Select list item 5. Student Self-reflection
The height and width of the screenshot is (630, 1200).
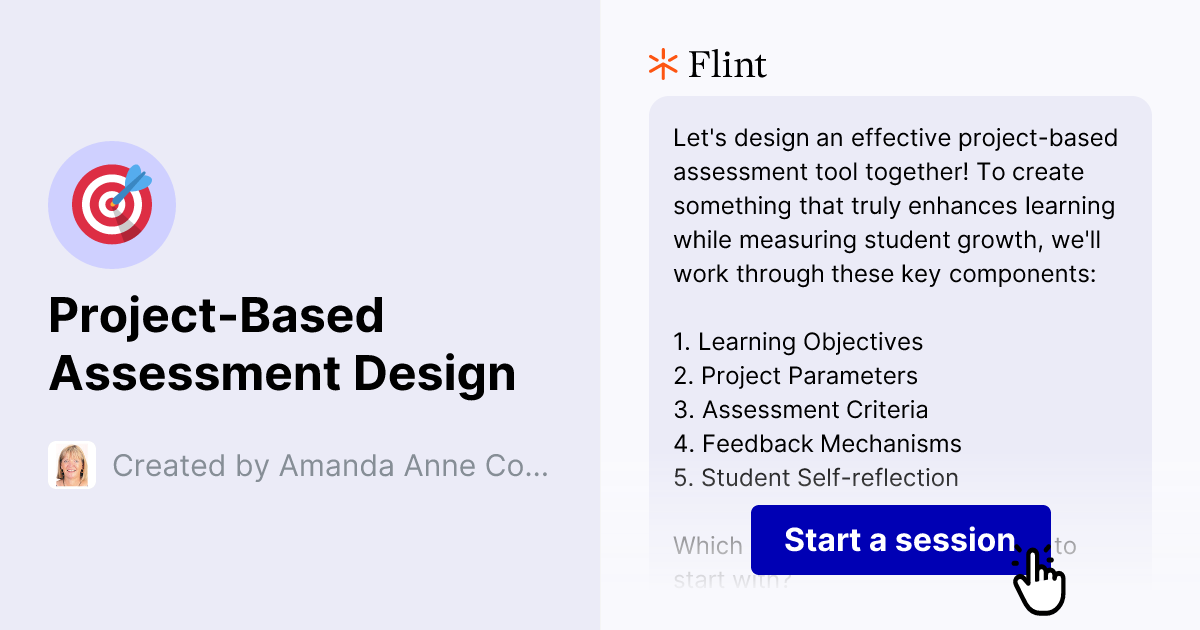(x=815, y=477)
